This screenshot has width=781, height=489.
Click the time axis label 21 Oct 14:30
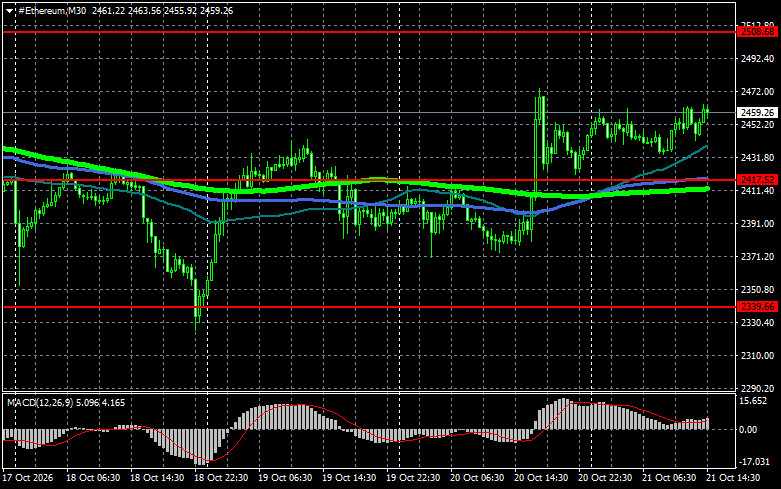pyautogui.click(x=733, y=478)
